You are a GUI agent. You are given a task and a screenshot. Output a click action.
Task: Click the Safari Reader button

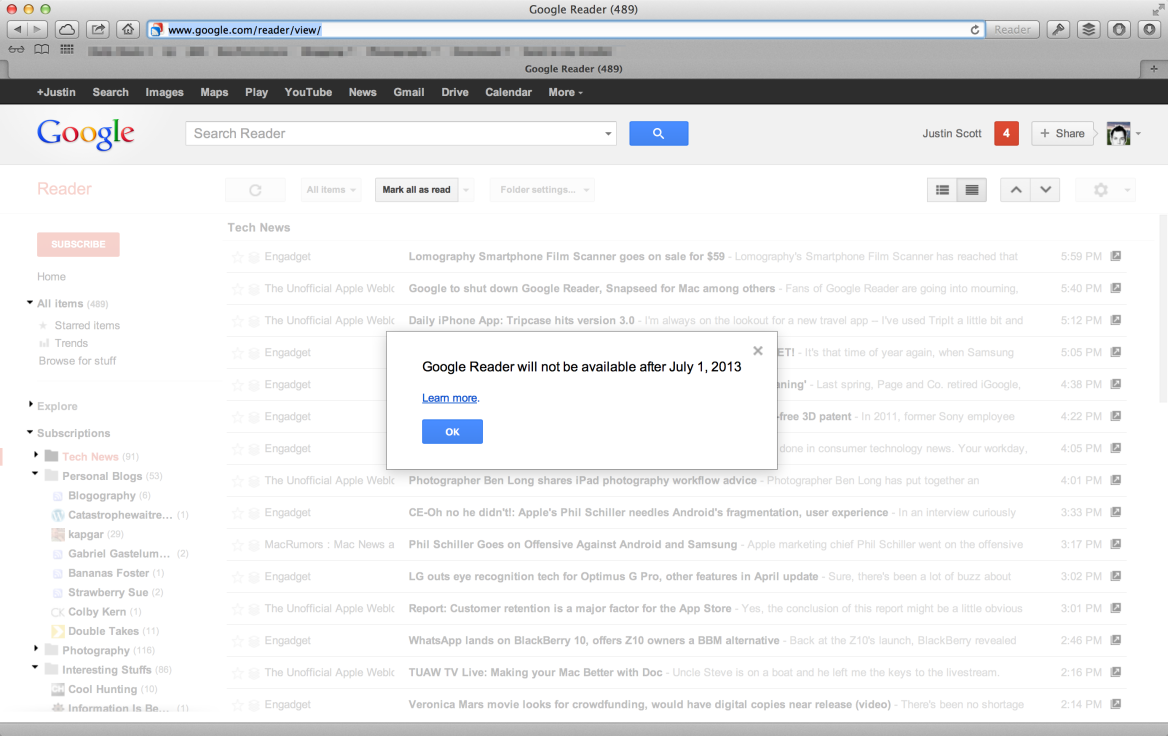coord(1012,30)
